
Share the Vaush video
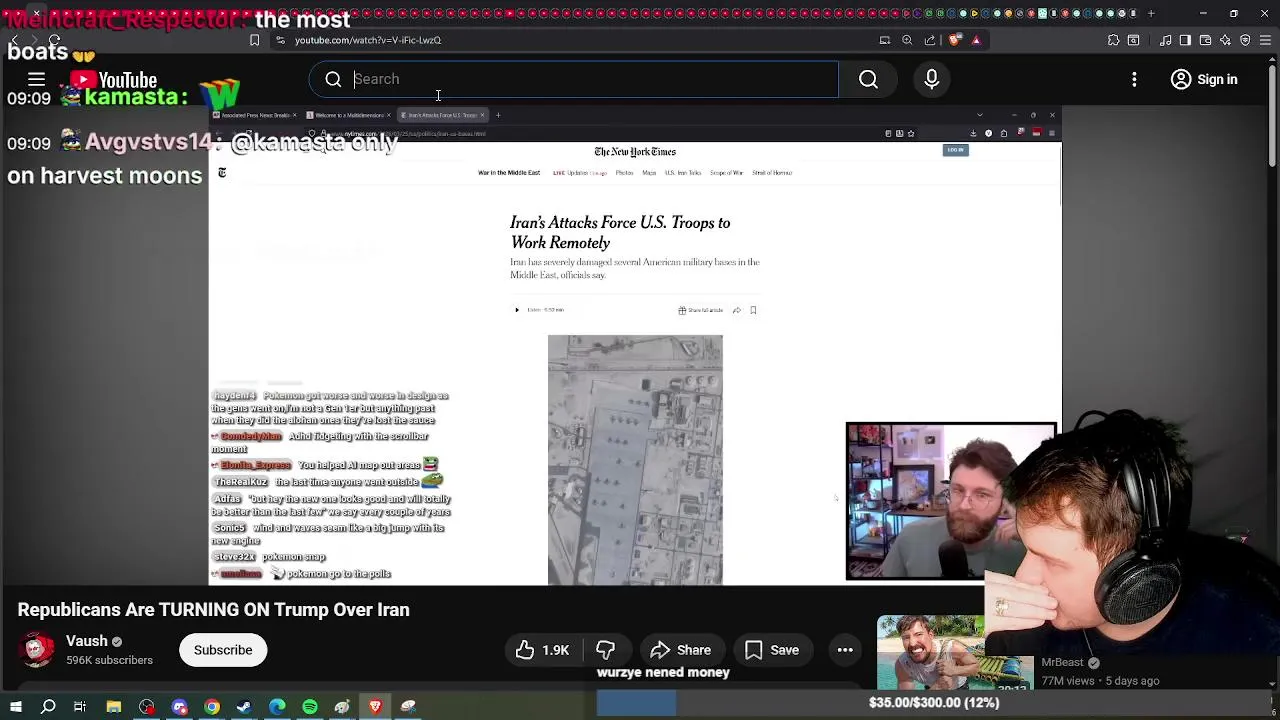pyautogui.click(x=681, y=650)
